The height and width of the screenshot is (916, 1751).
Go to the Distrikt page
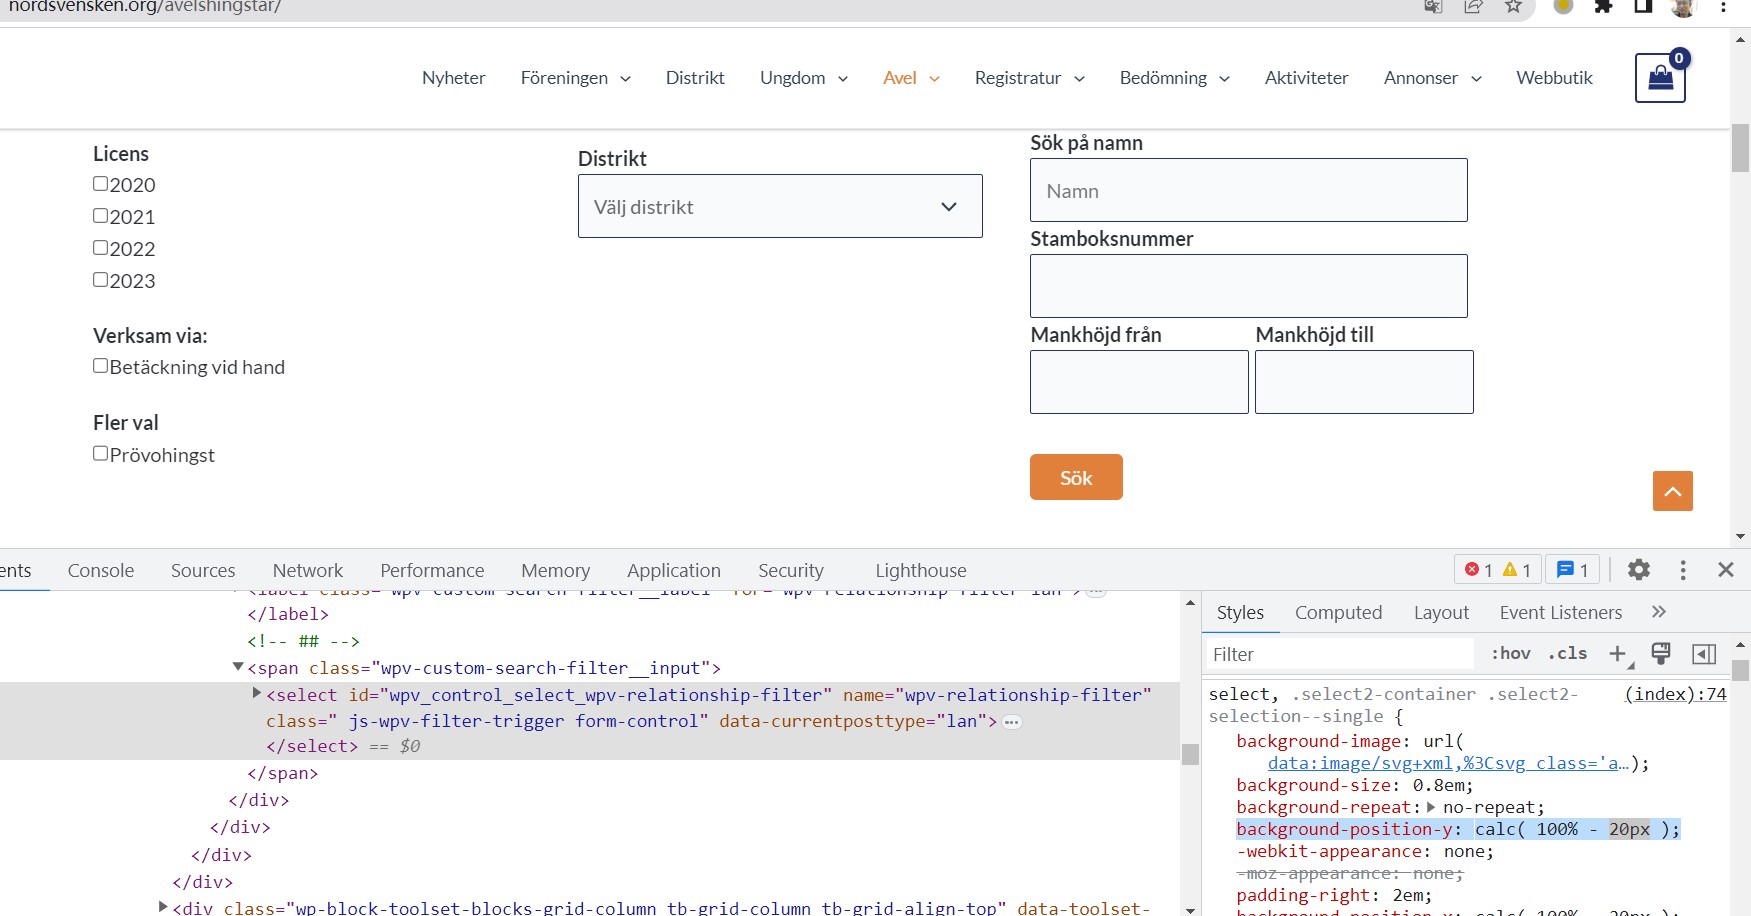[x=695, y=78]
